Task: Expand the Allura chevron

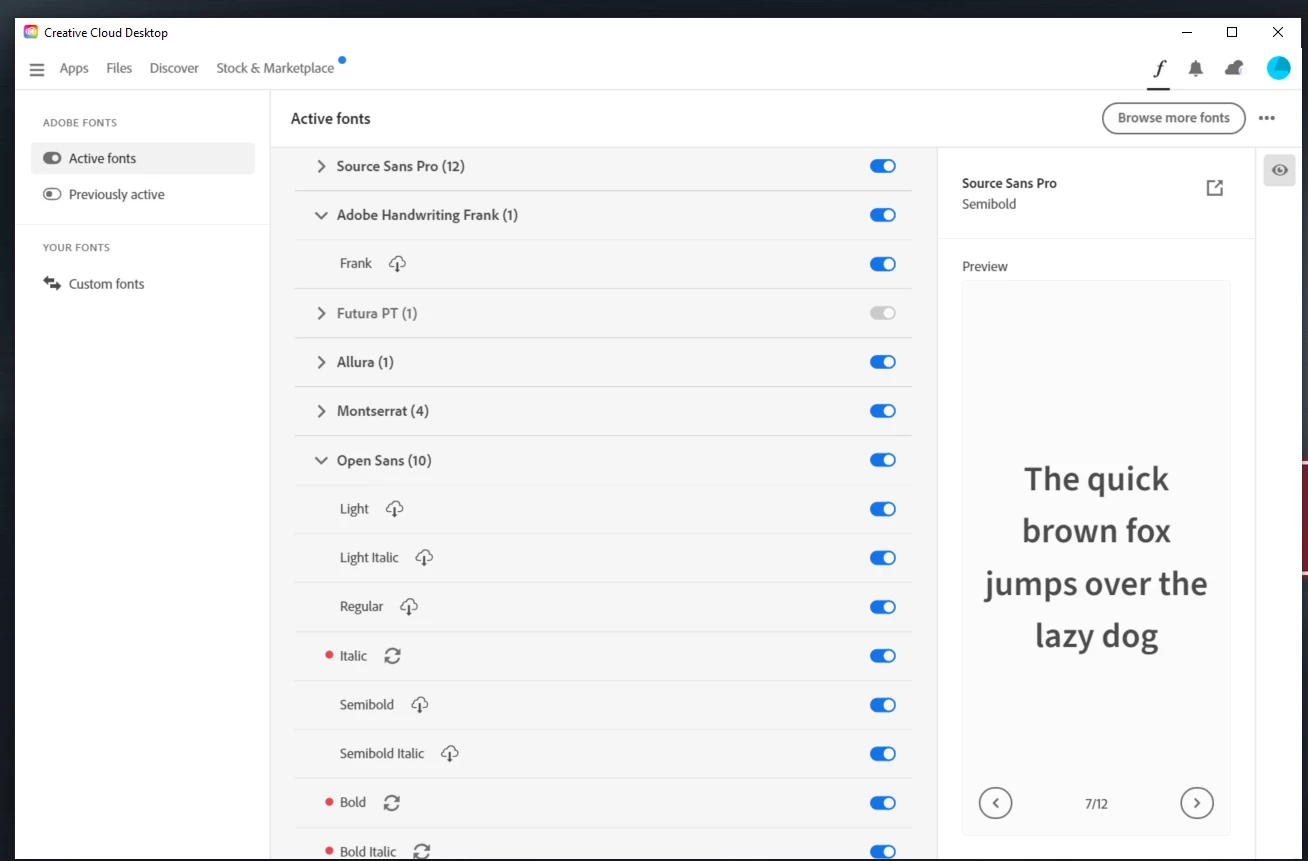Action: [321, 362]
